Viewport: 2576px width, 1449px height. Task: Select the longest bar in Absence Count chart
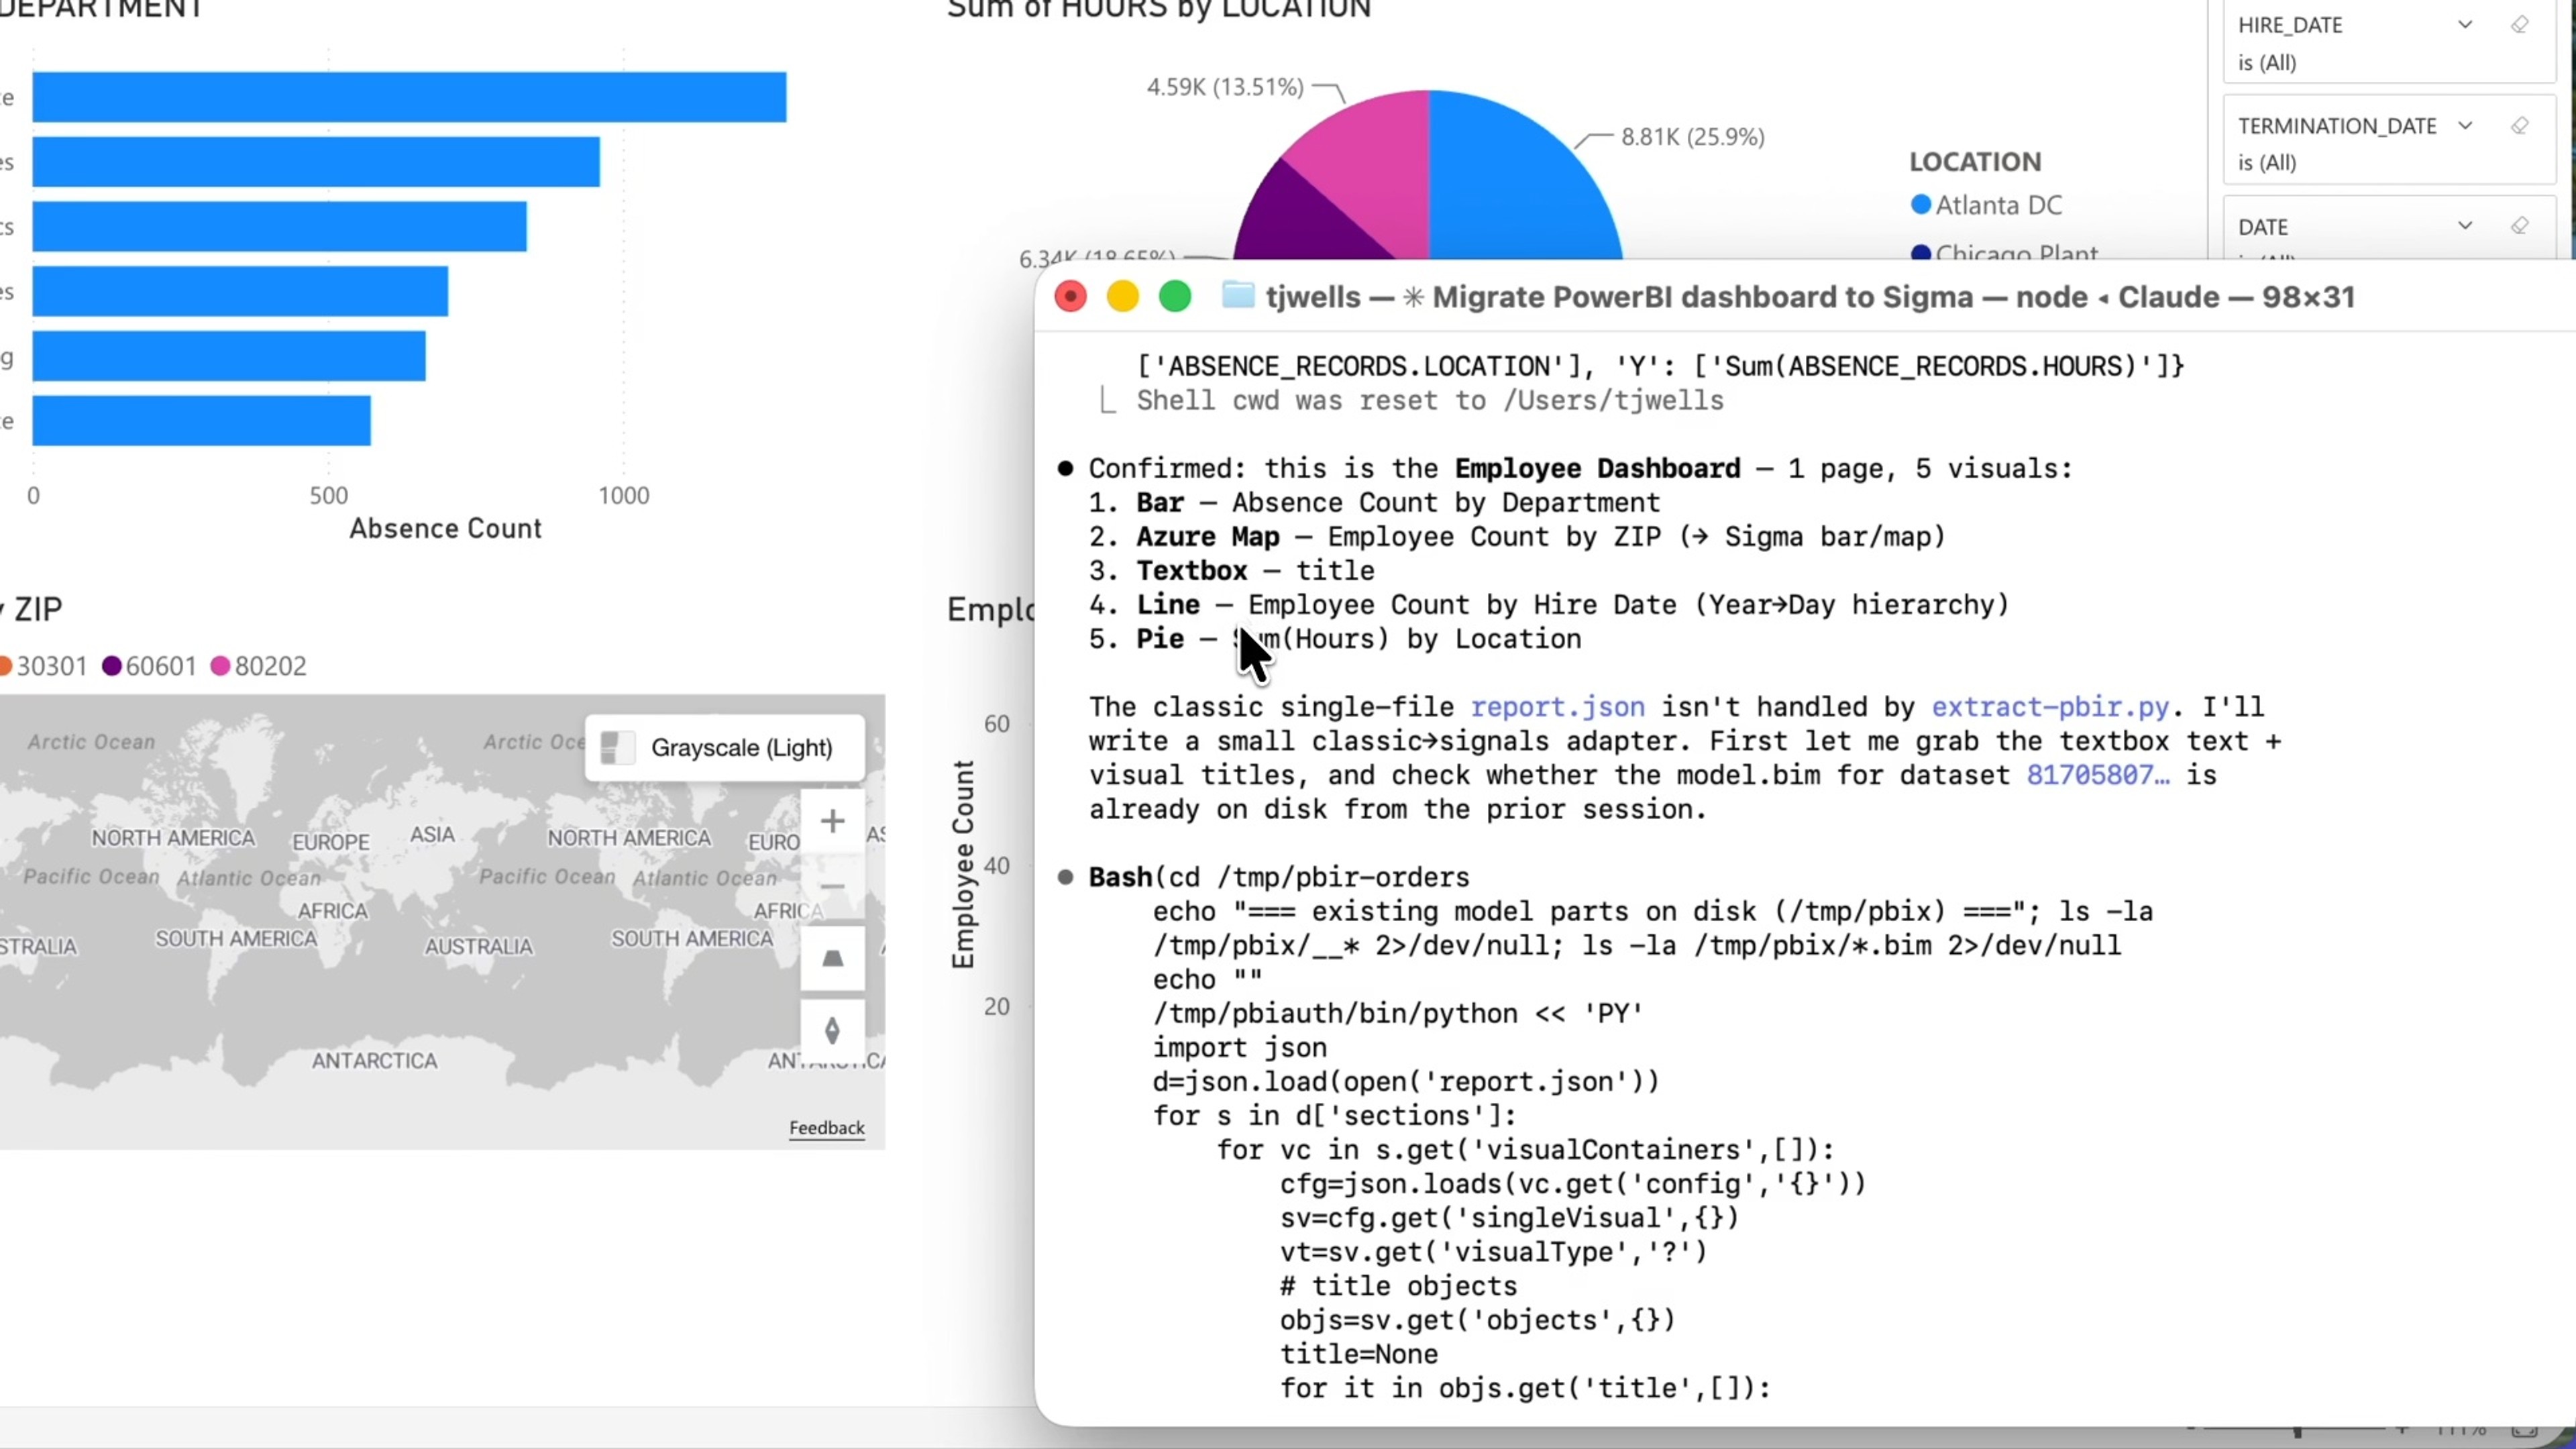coord(409,97)
